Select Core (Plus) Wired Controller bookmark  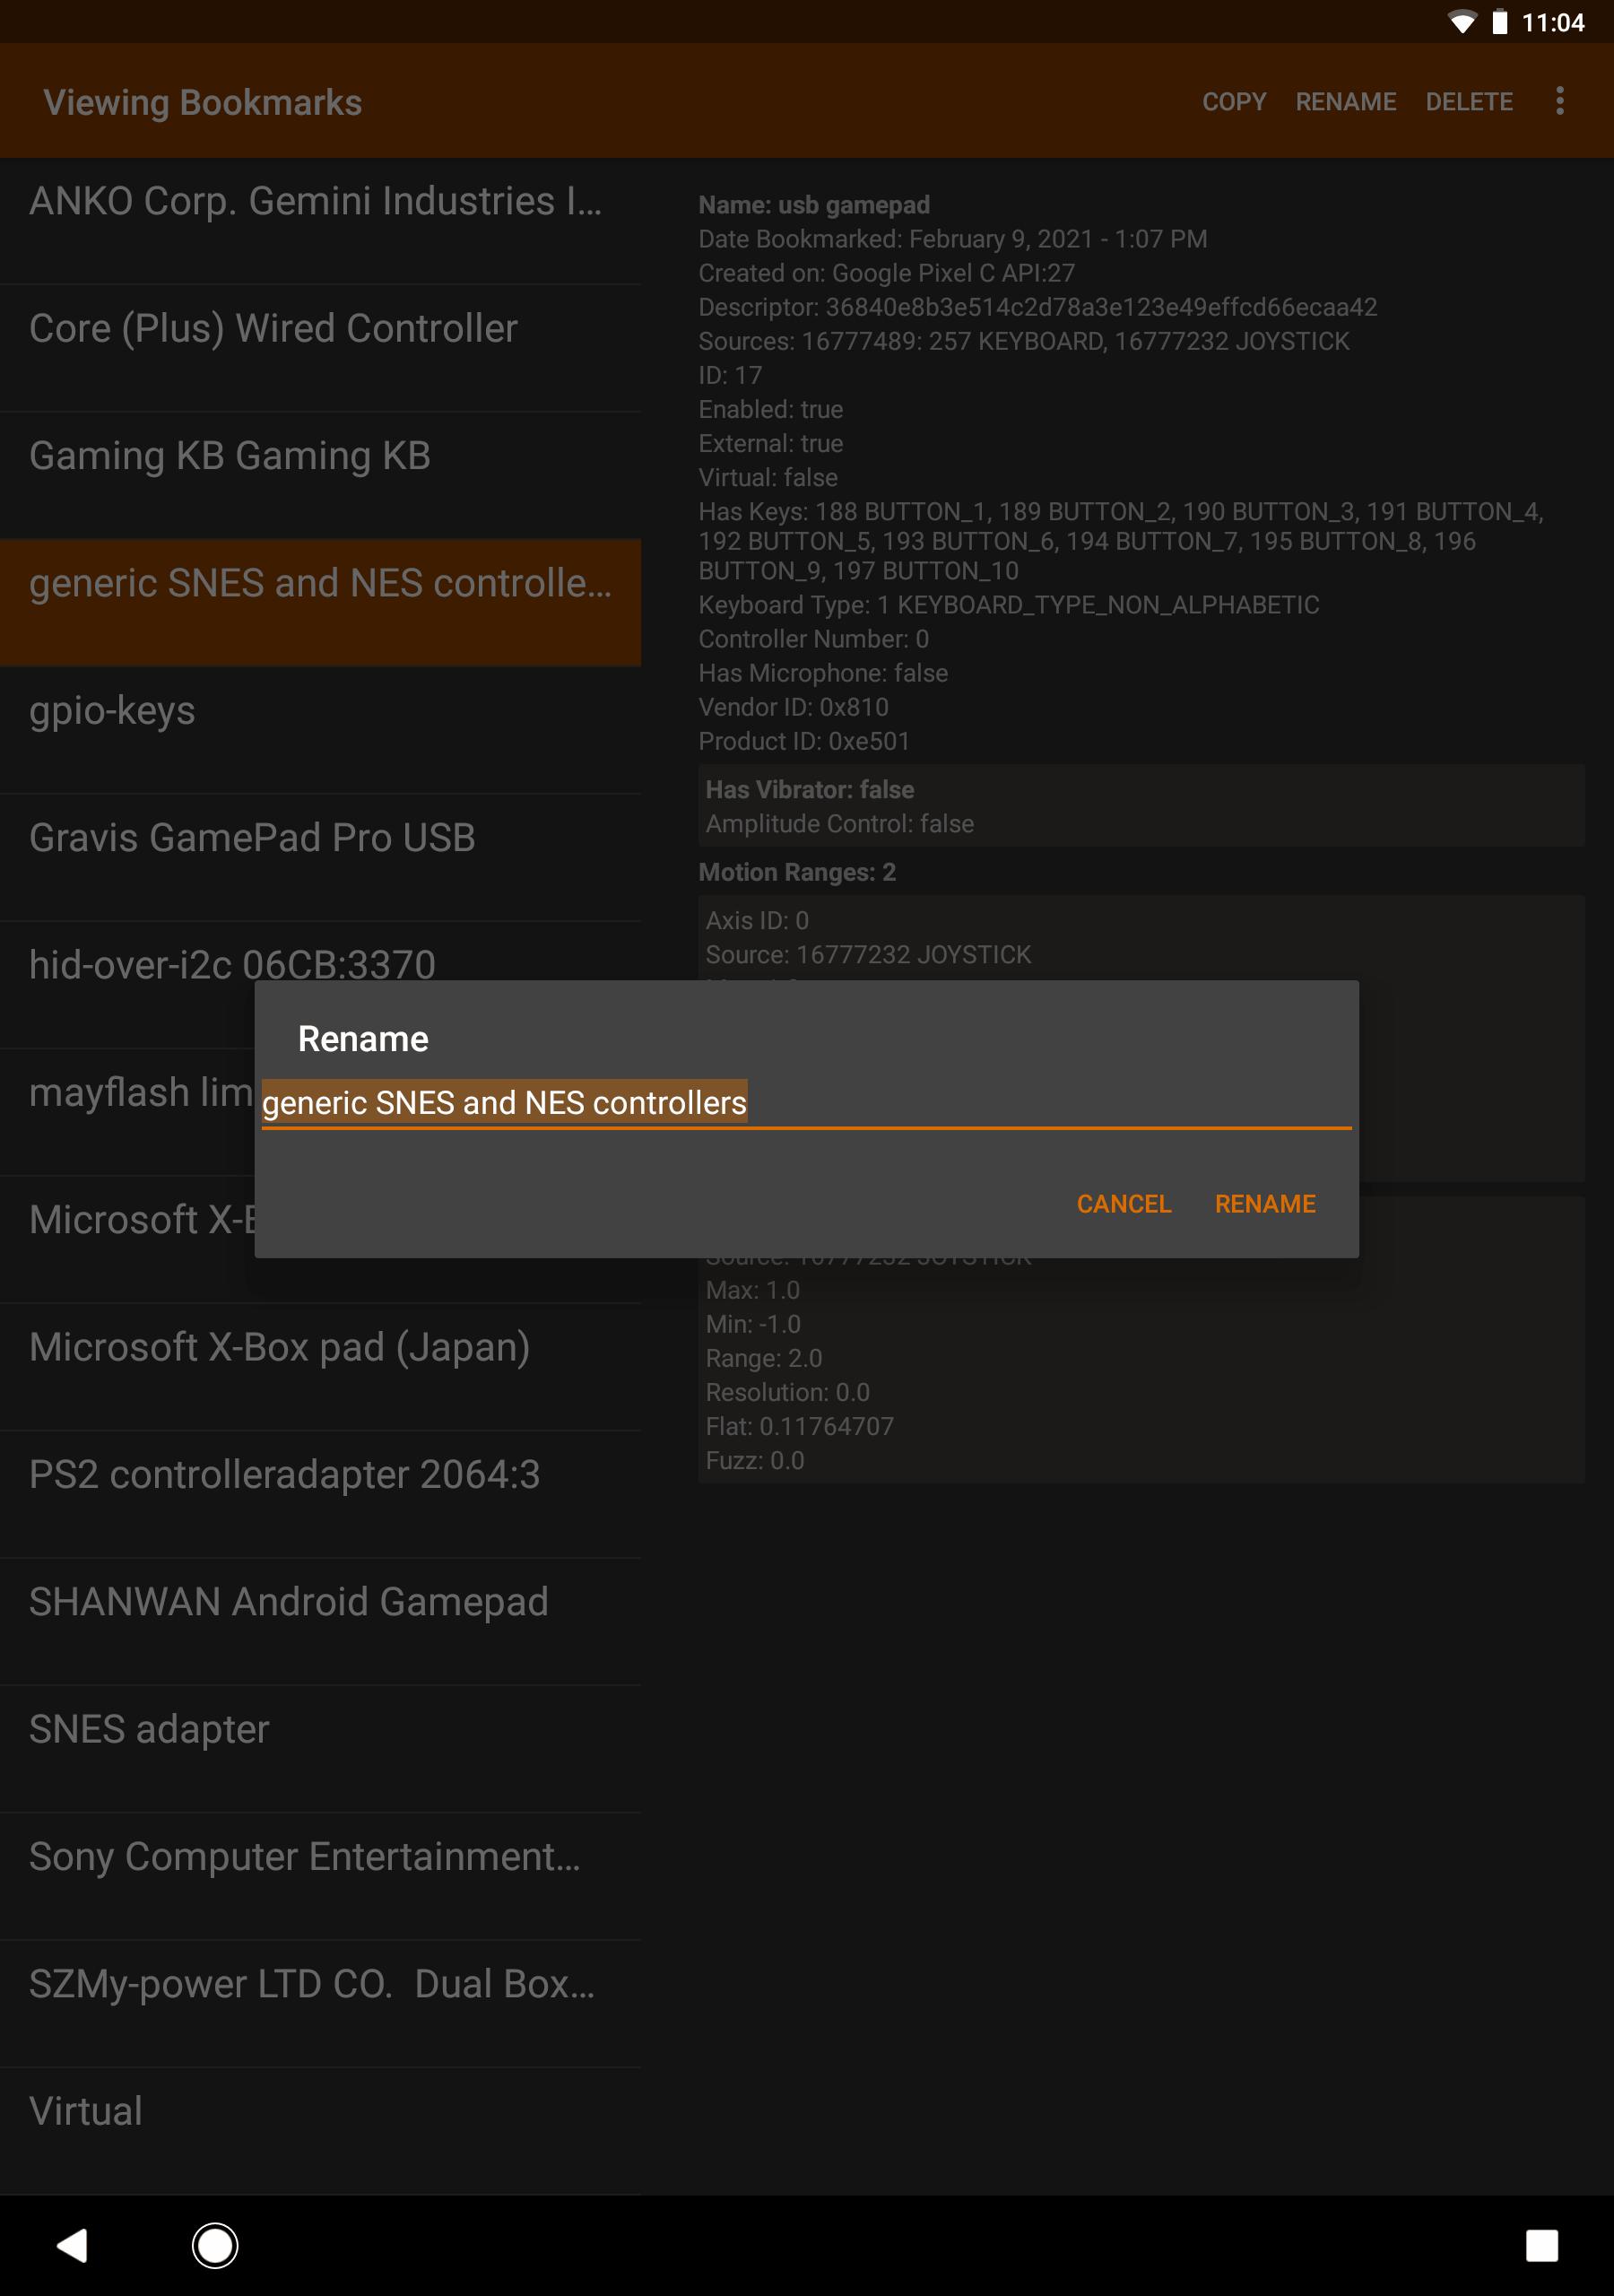point(320,348)
